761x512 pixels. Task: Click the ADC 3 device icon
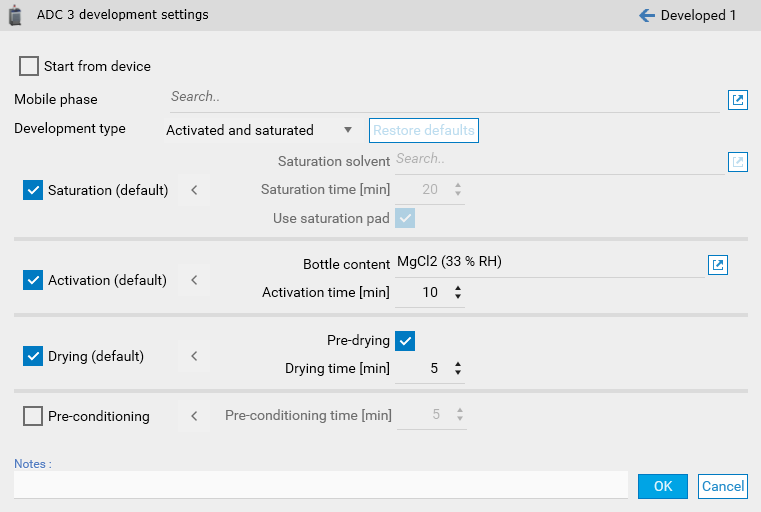click(15, 15)
